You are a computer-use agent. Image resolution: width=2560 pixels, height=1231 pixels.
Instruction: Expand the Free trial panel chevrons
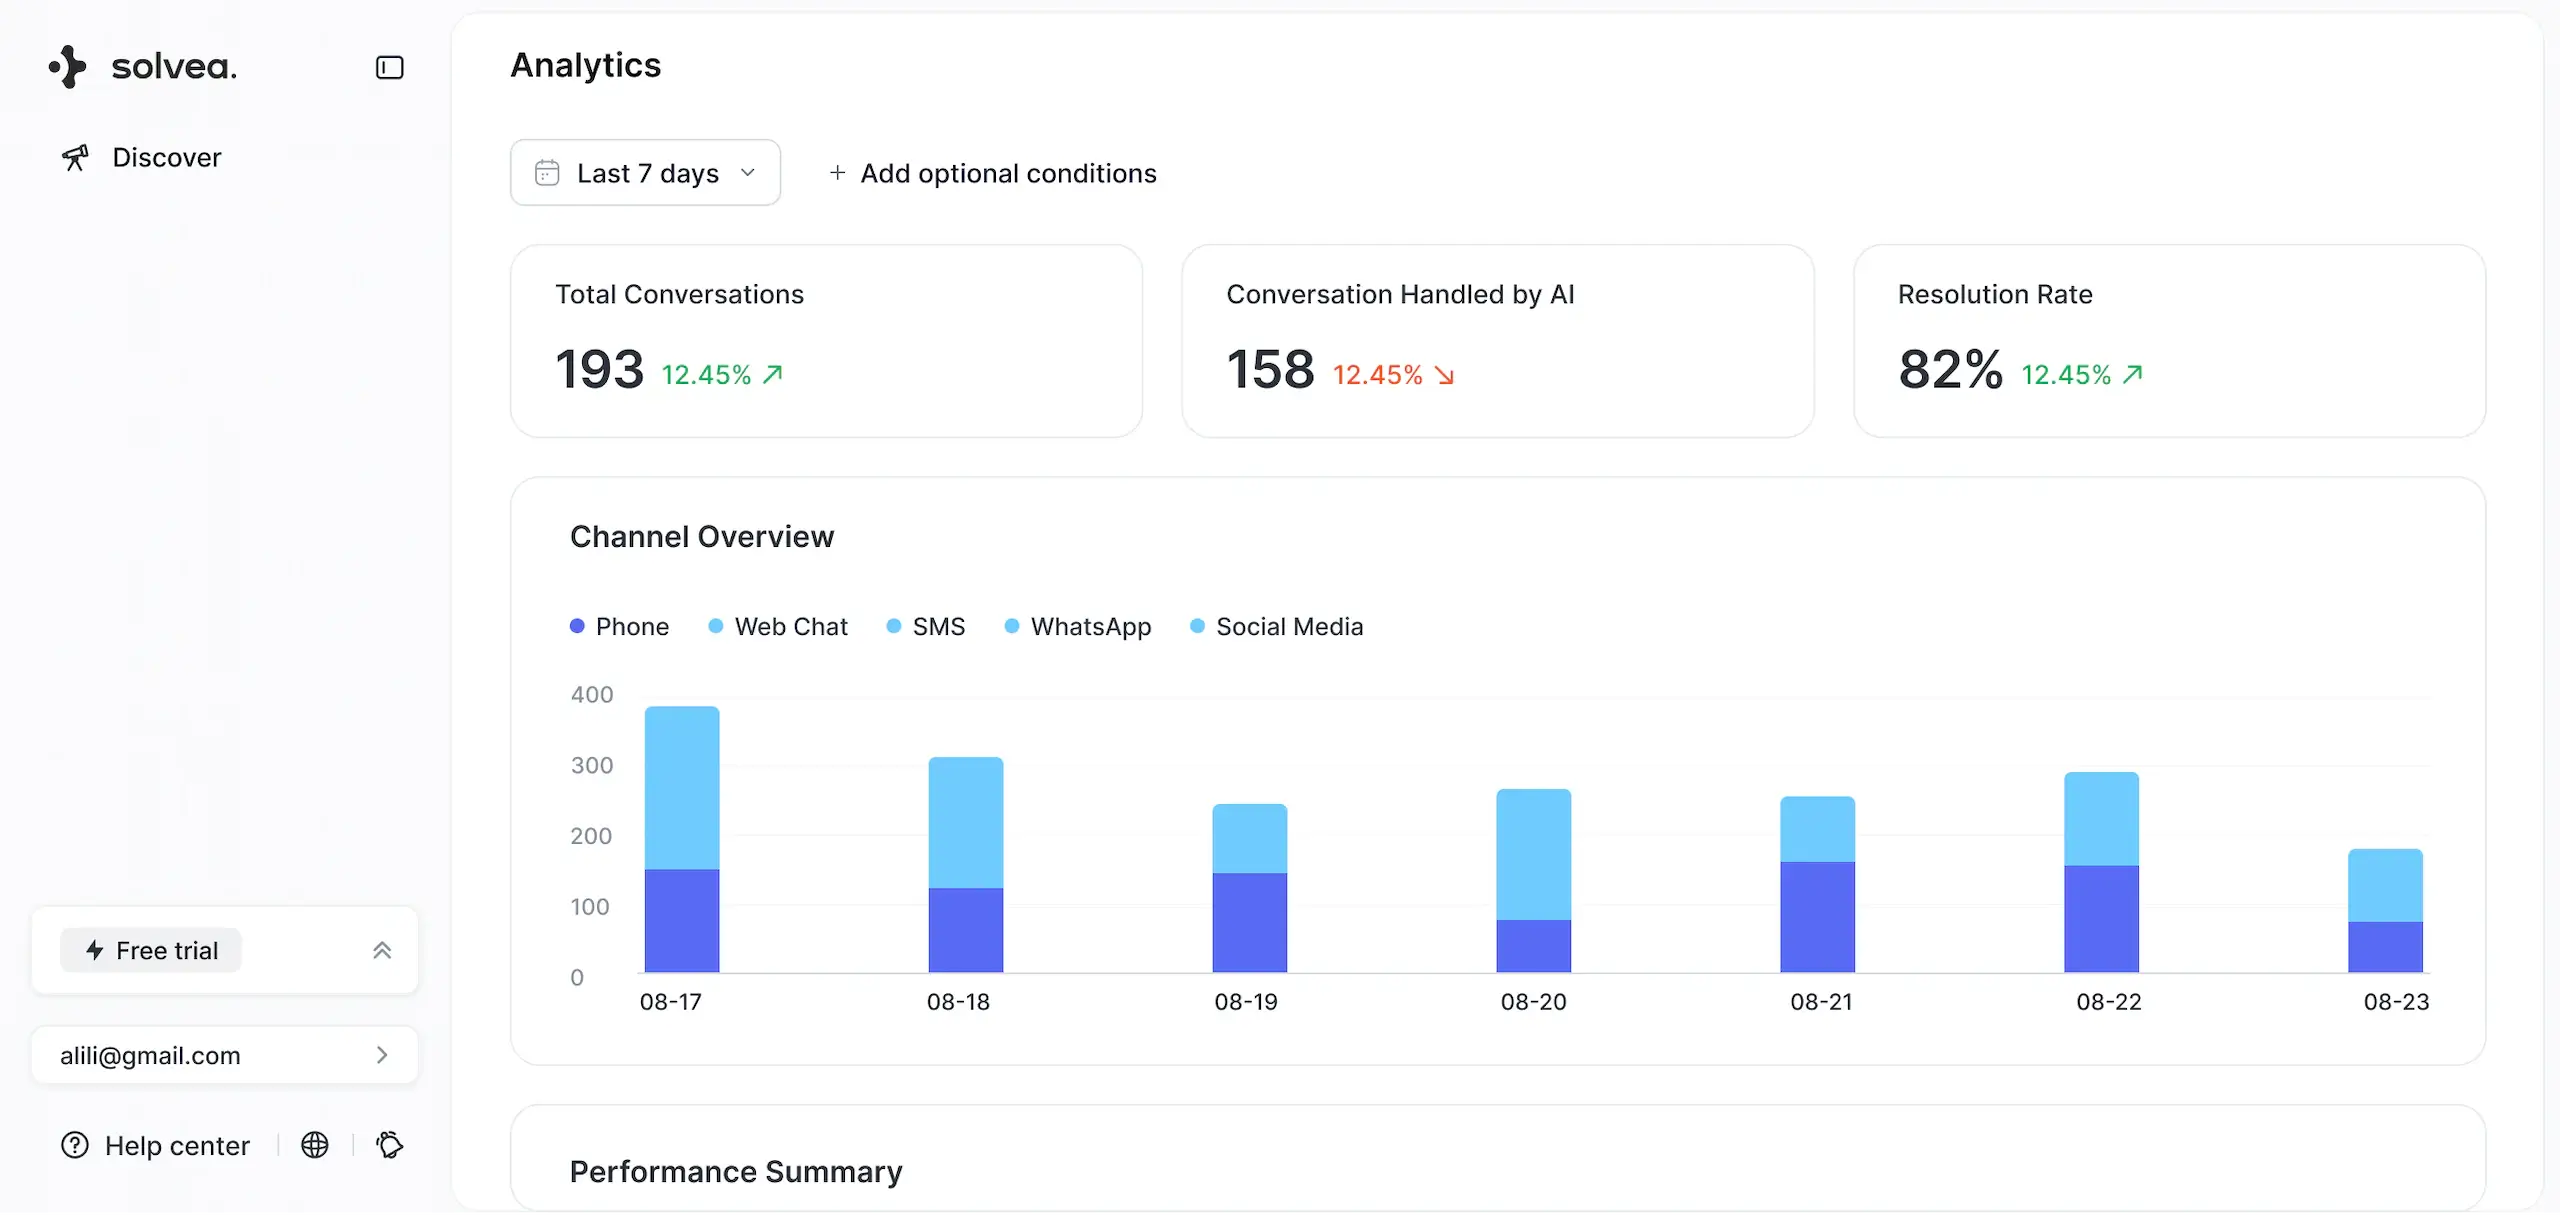[x=382, y=950]
